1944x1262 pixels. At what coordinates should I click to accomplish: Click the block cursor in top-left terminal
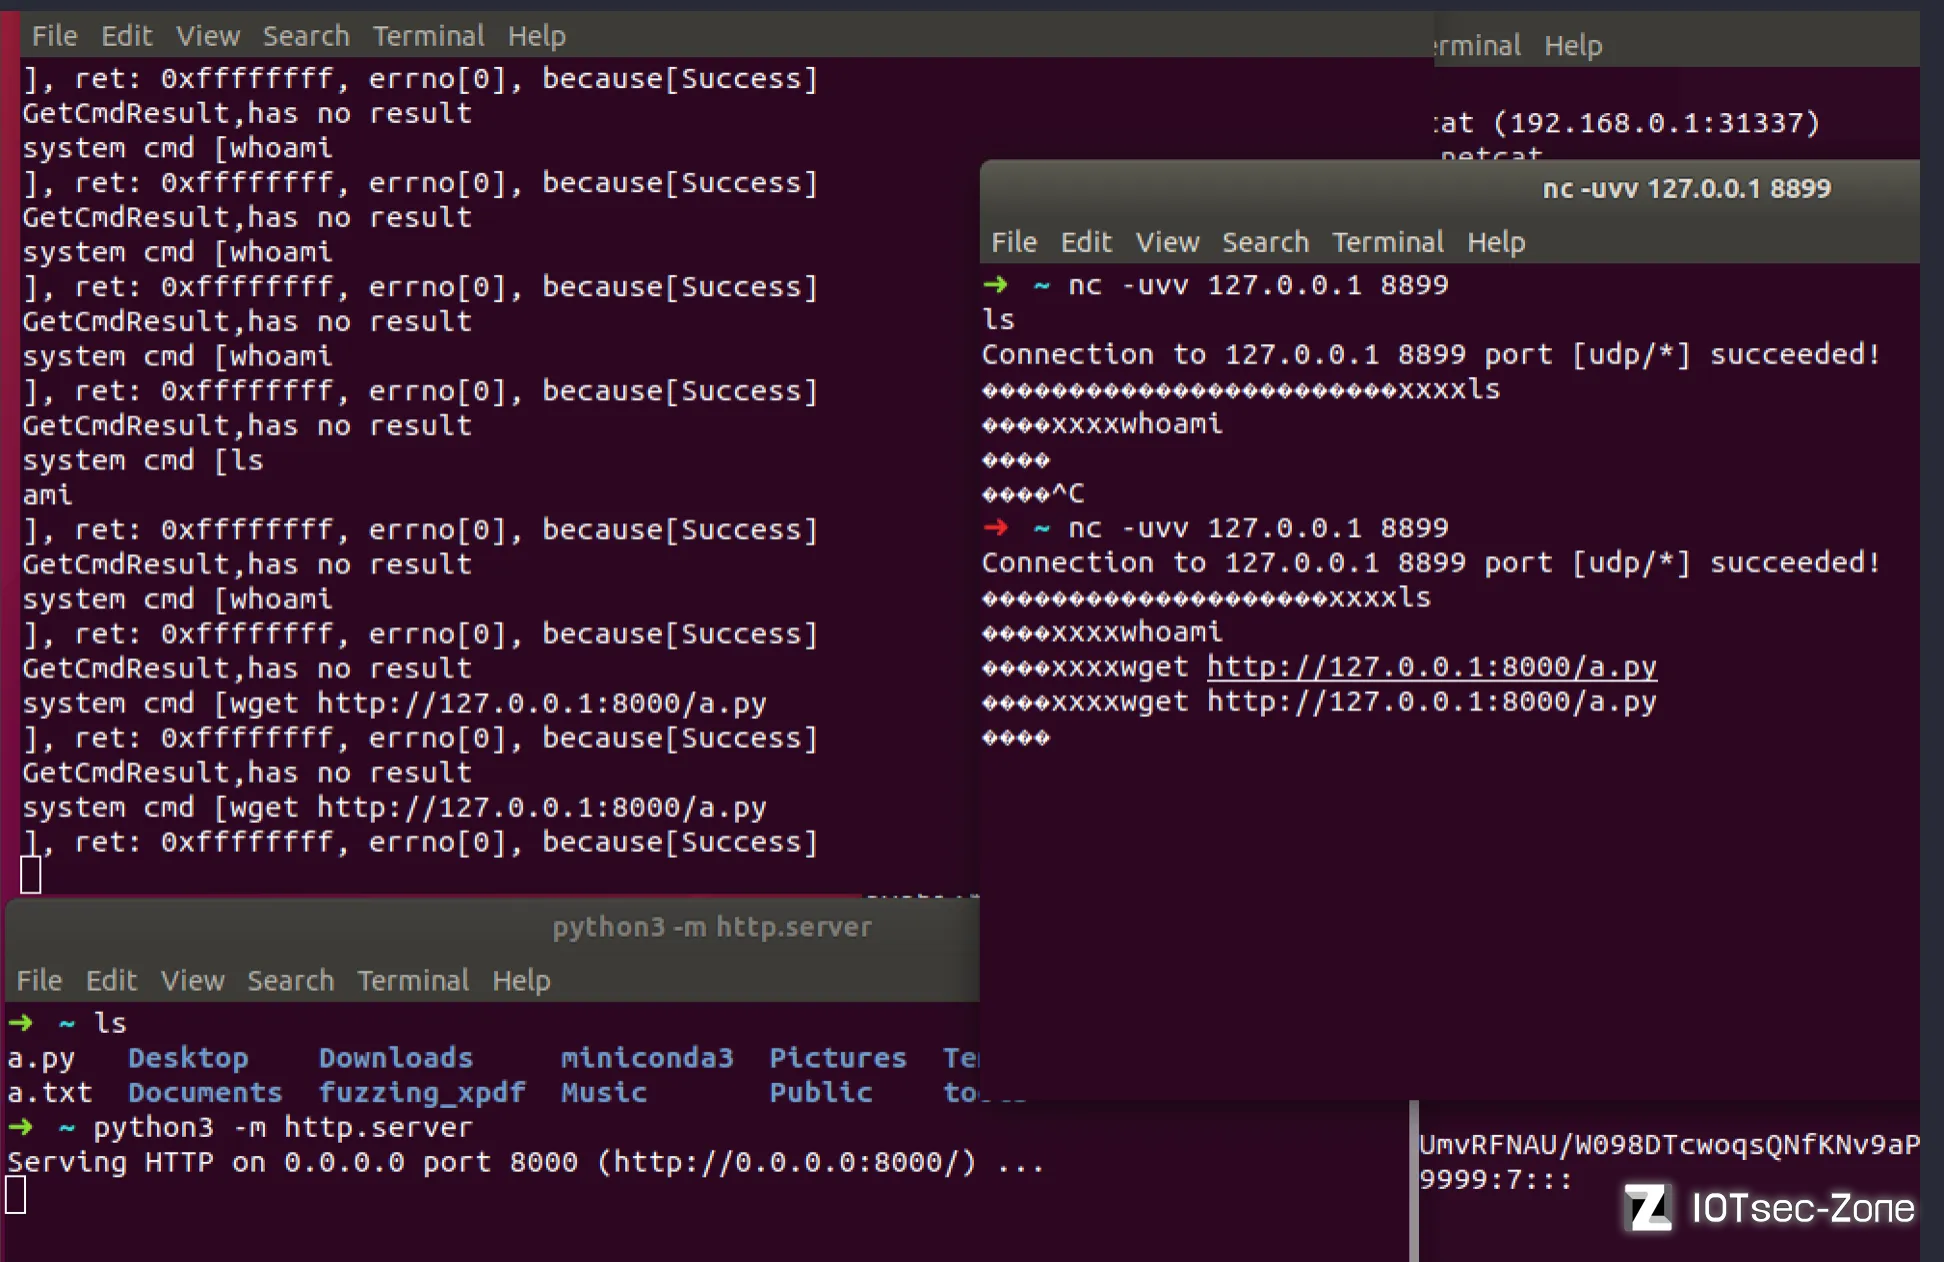point(31,875)
